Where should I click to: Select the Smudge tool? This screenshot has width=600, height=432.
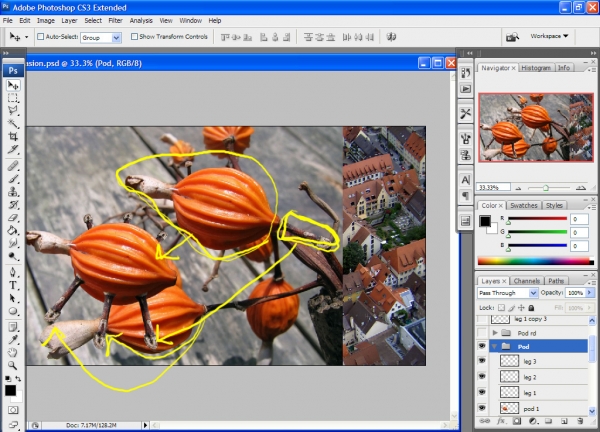[x=13, y=243]
